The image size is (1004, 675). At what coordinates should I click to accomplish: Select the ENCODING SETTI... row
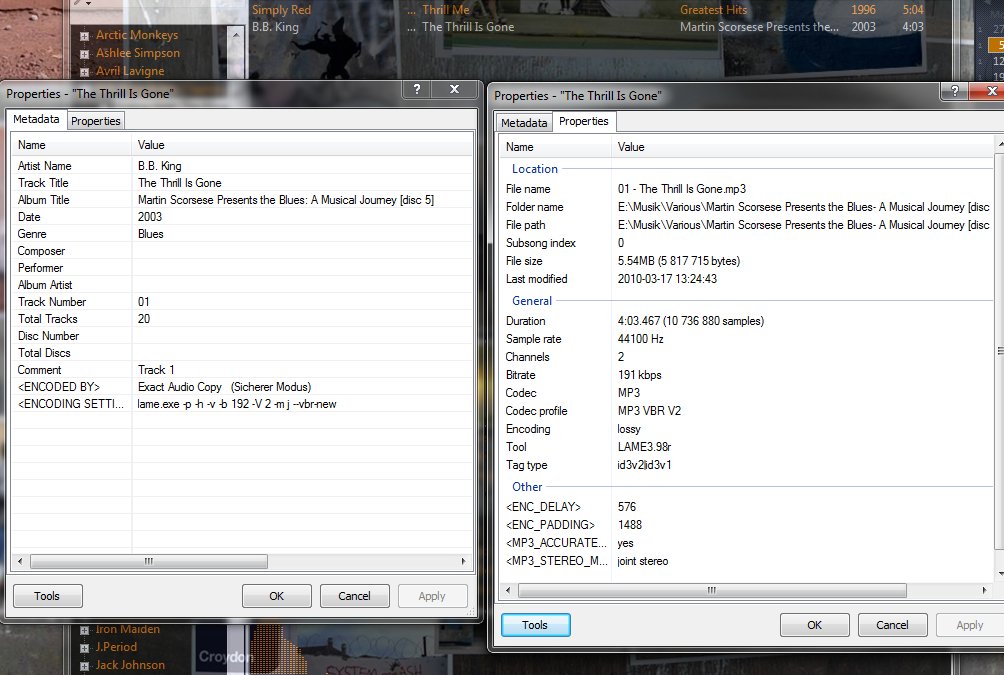click(x=242, y=404)
